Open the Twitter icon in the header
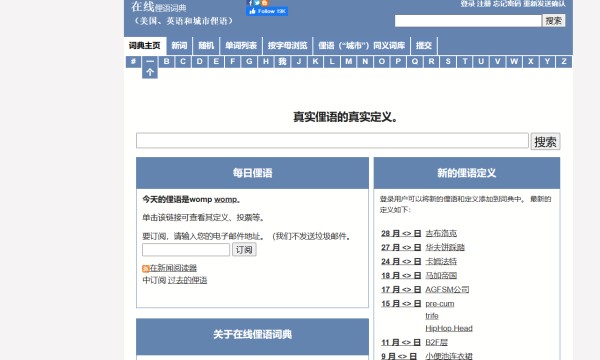This screenshot has height=360, width=600. point(257,3)
